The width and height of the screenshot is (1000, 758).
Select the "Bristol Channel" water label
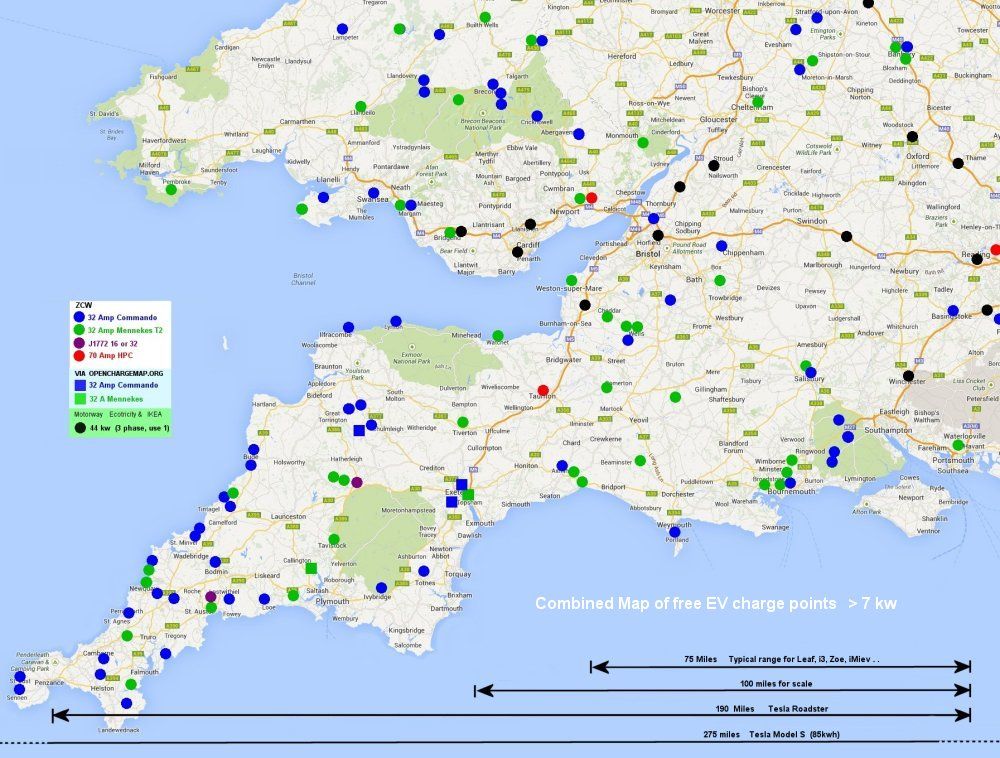304,279
